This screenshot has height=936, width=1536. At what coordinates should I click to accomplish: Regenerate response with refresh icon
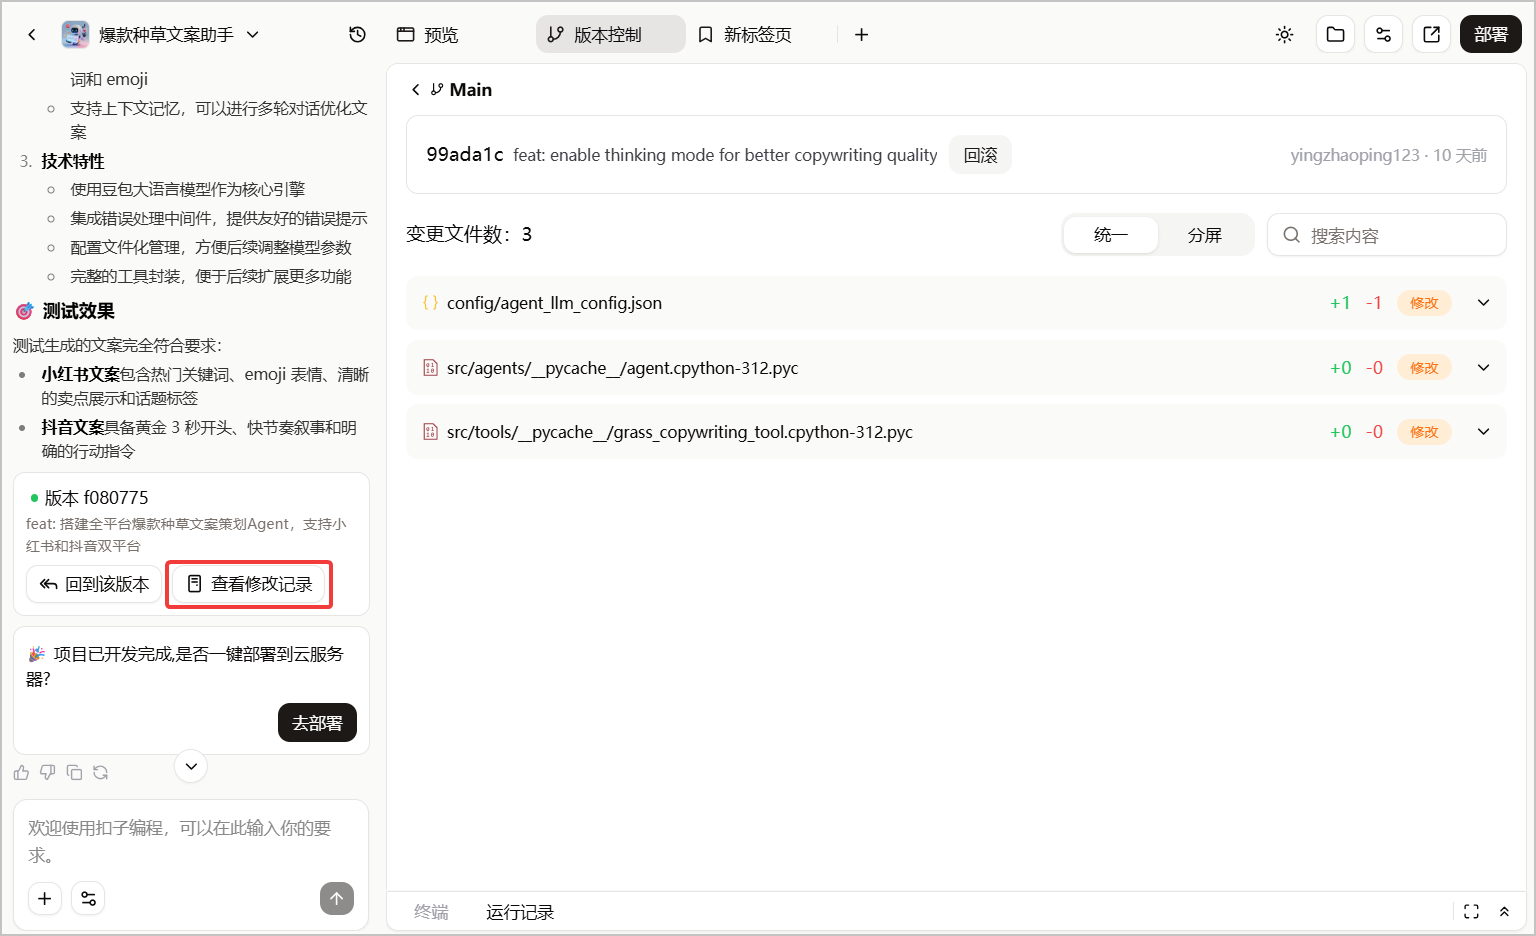click(x=100, y=772)
